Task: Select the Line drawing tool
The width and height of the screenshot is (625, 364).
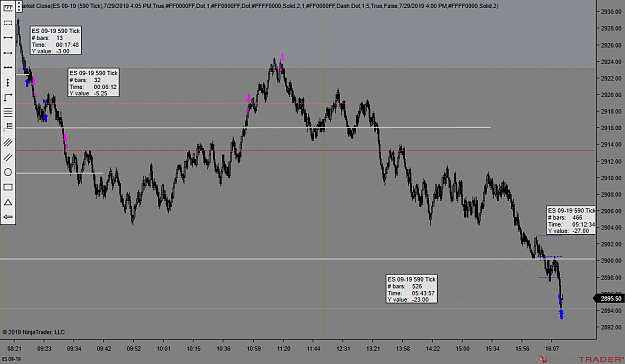Action: pos(8,37)
